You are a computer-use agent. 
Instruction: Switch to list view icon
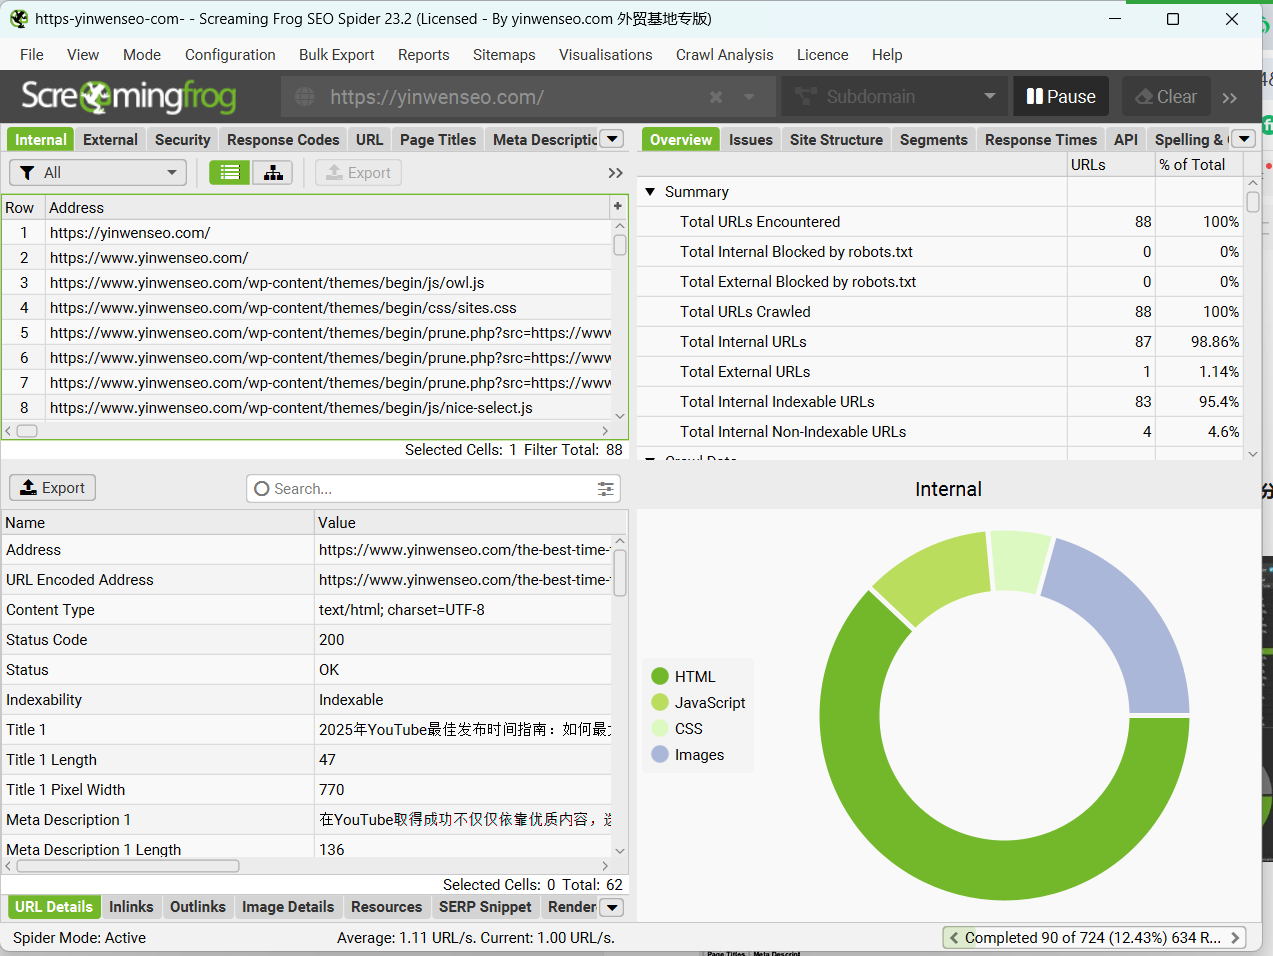[229, 173]
